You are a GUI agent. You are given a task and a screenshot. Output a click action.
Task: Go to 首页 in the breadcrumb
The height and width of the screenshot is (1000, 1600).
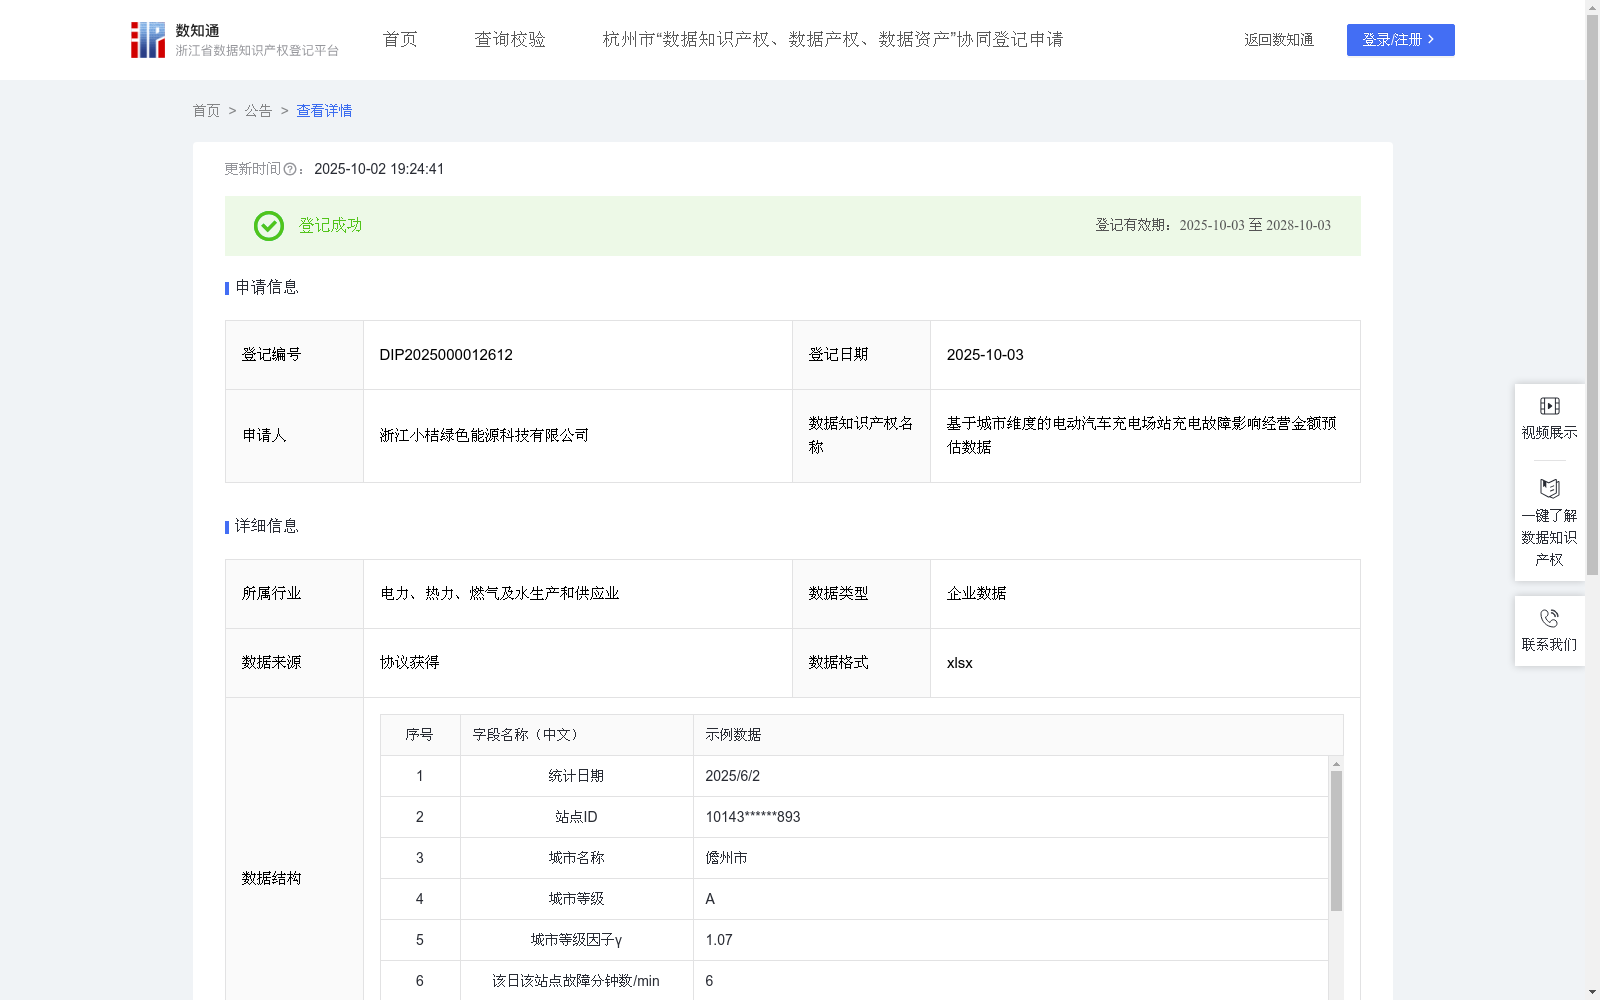(206, 111)
